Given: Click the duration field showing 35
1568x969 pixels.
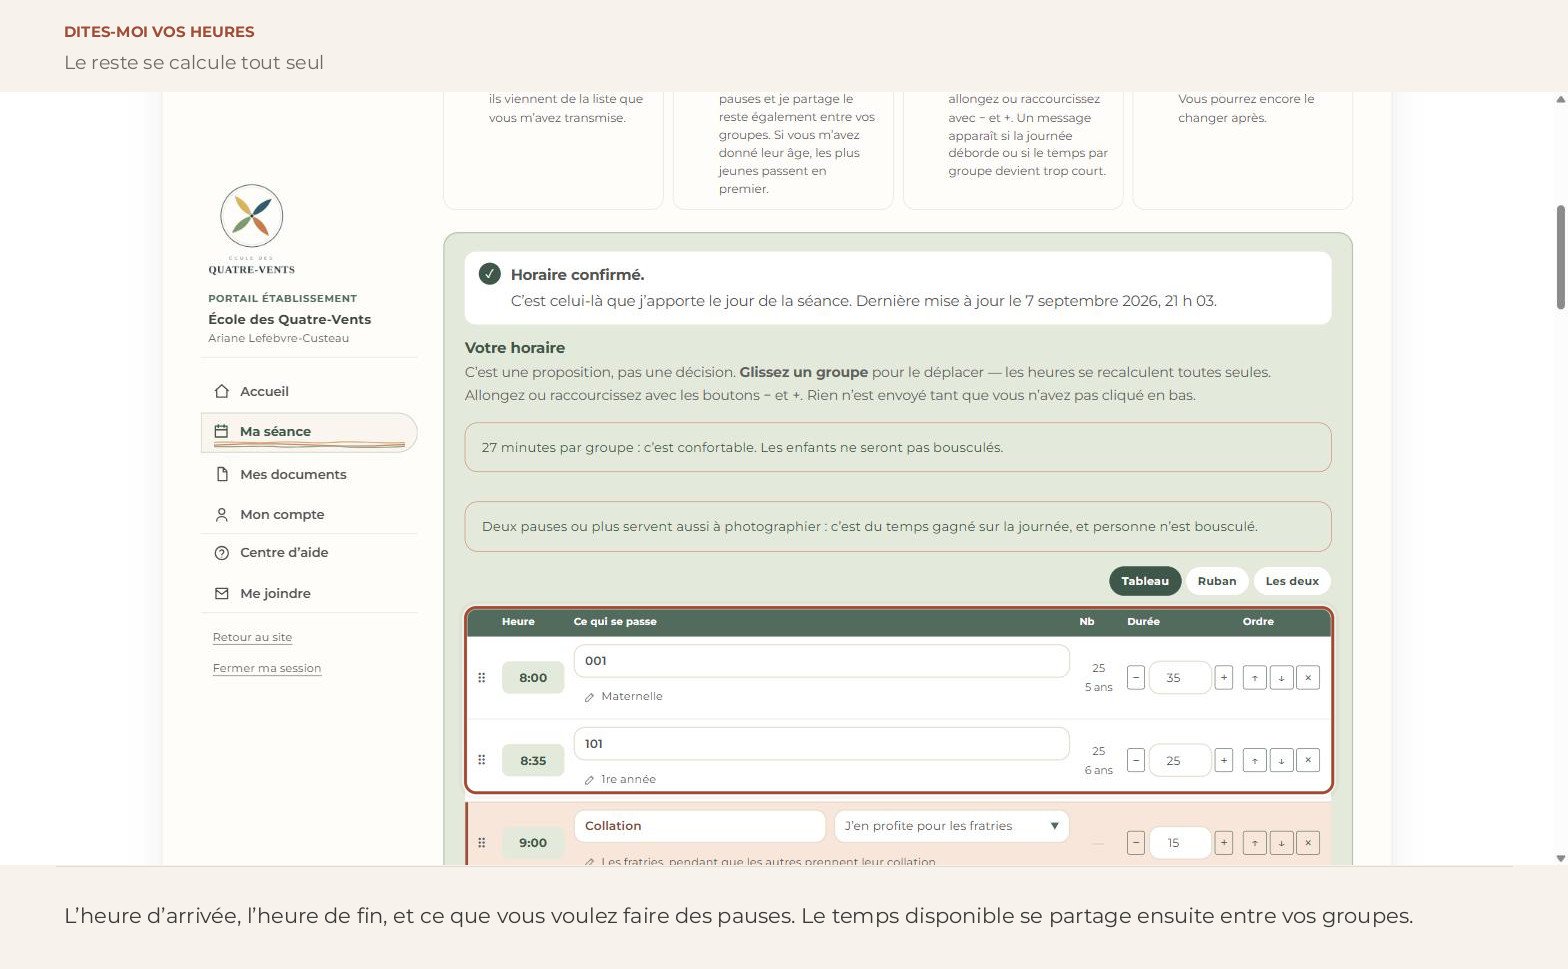Looking at the screenshot, I should [x=1180, y=678].
